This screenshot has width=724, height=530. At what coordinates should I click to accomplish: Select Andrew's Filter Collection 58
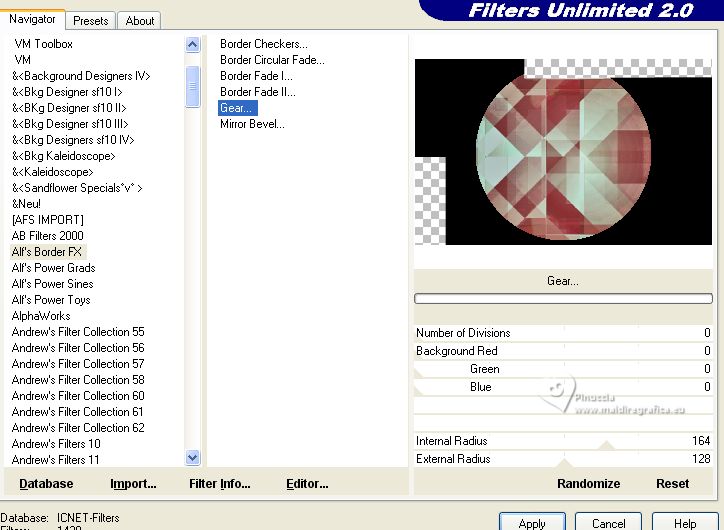(x=78, y=380)
